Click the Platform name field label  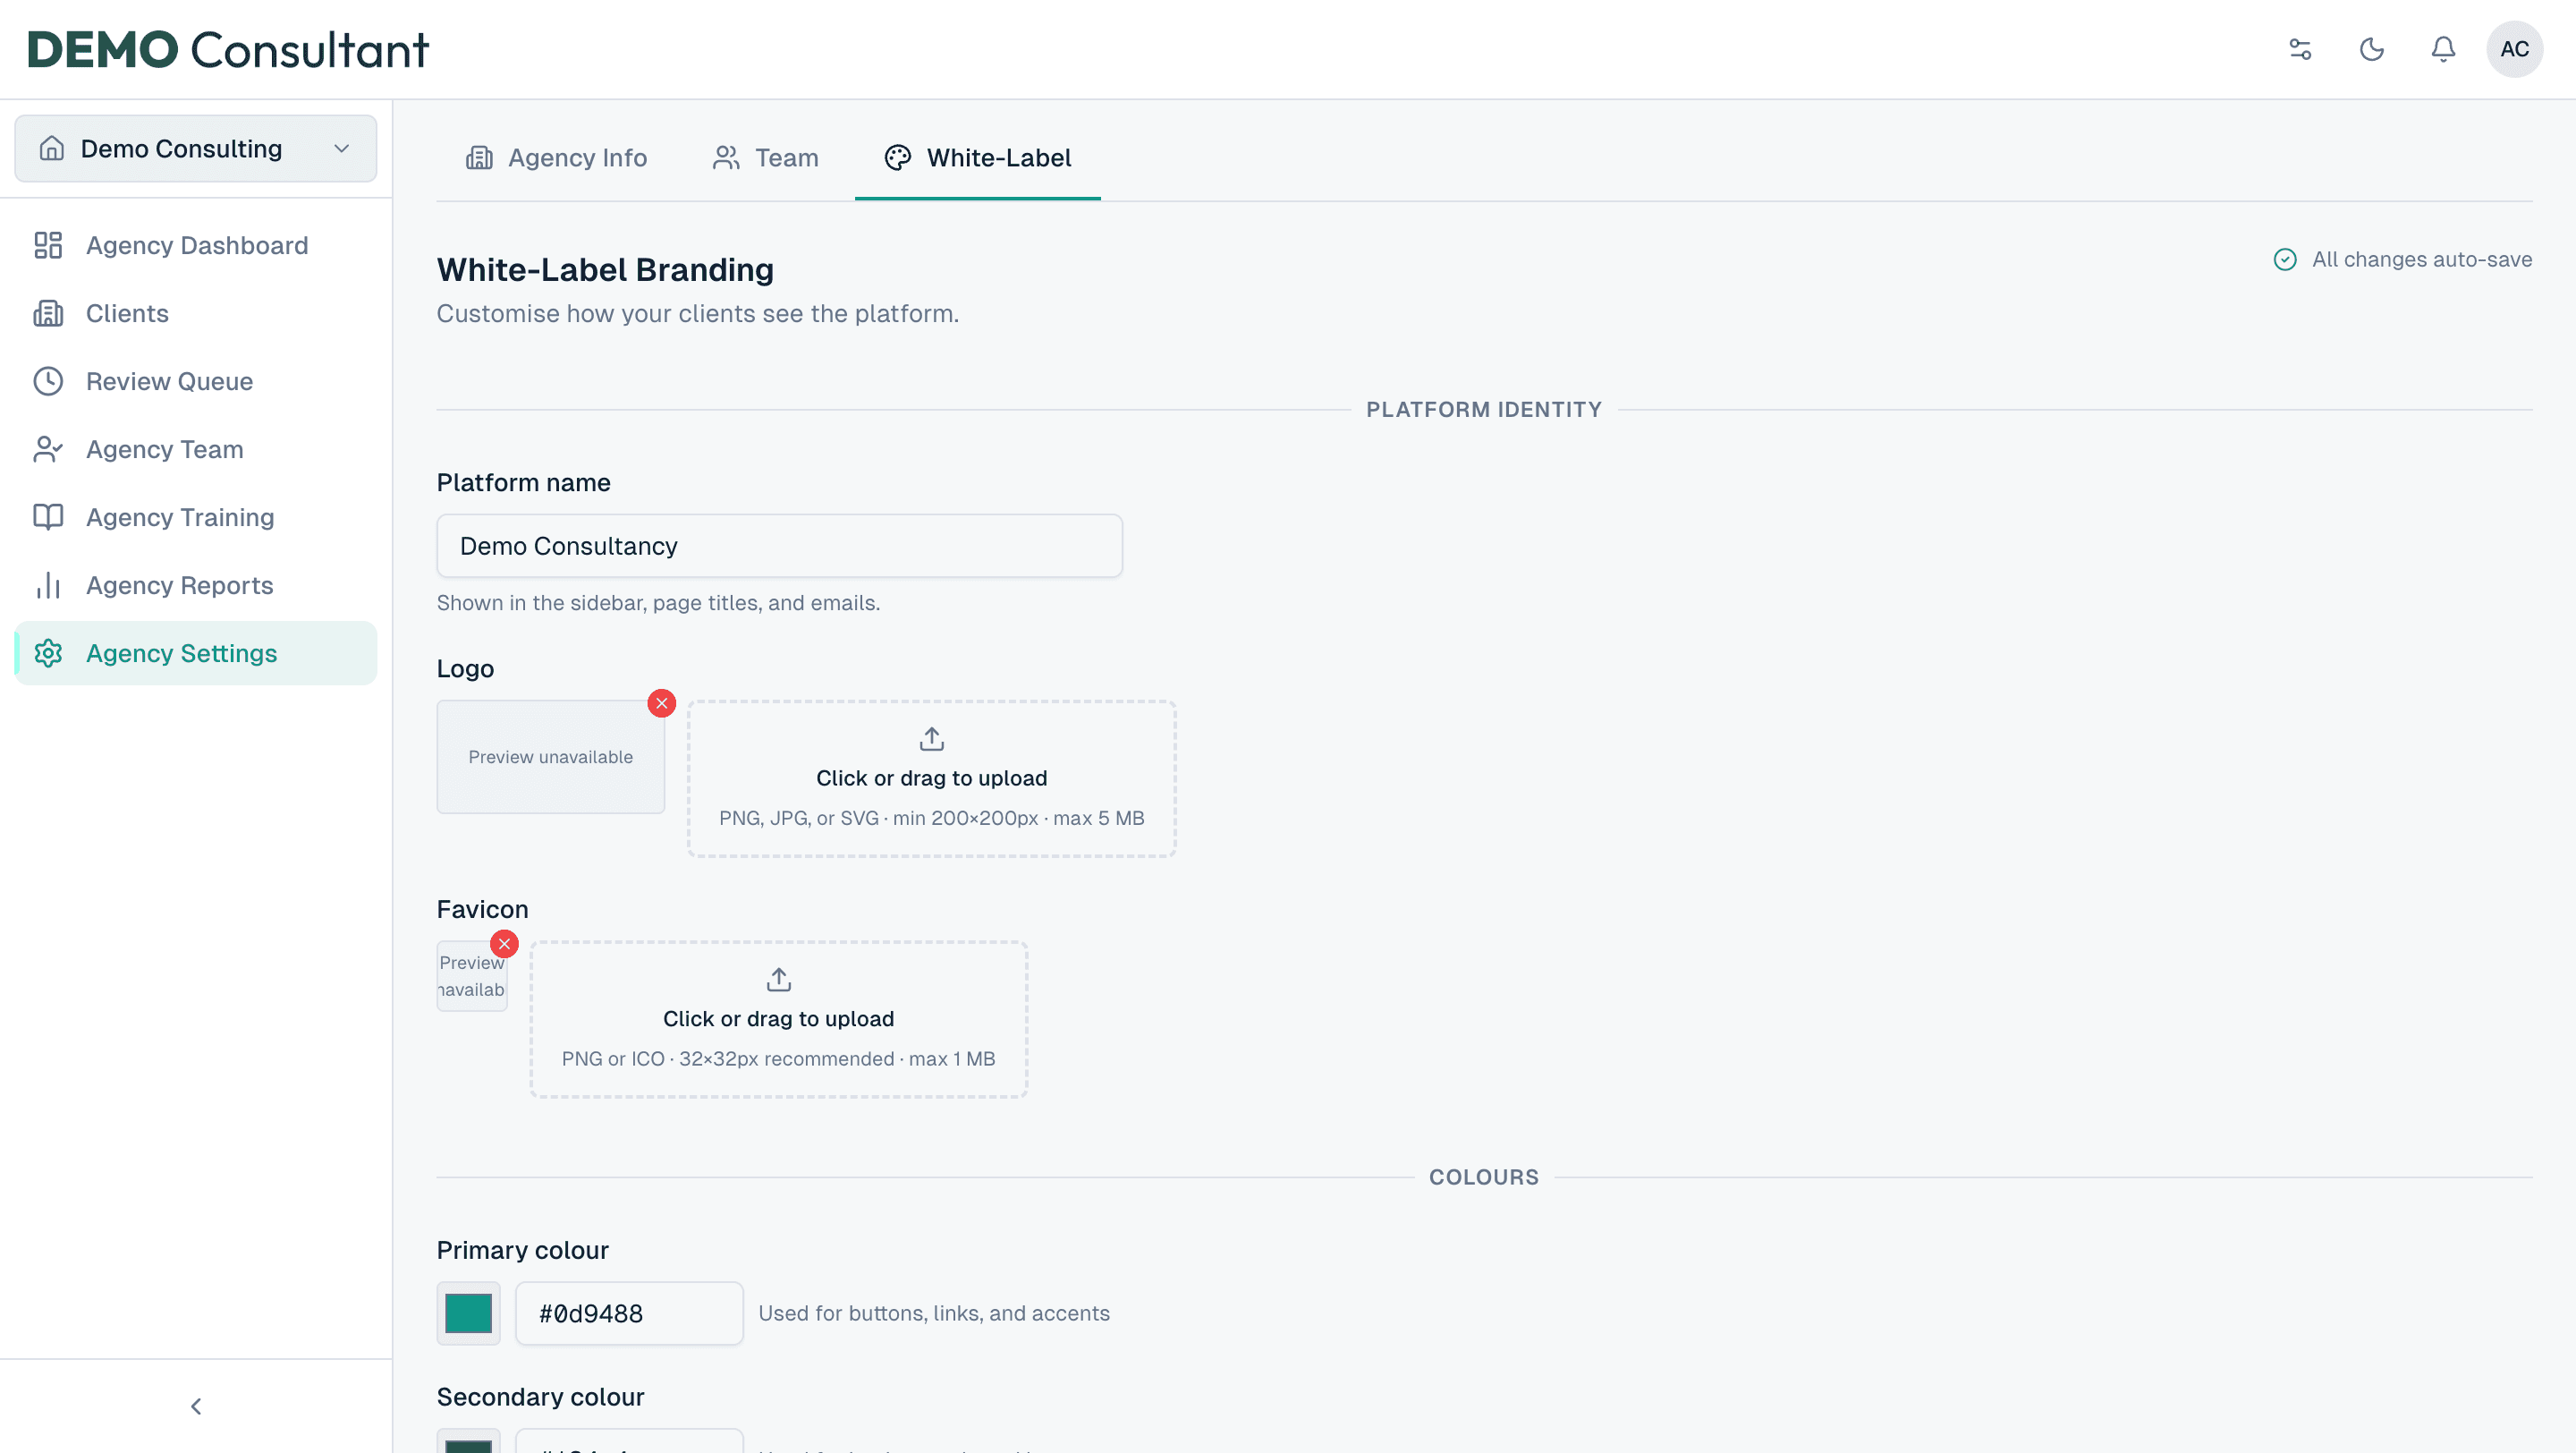coord(524,483)
